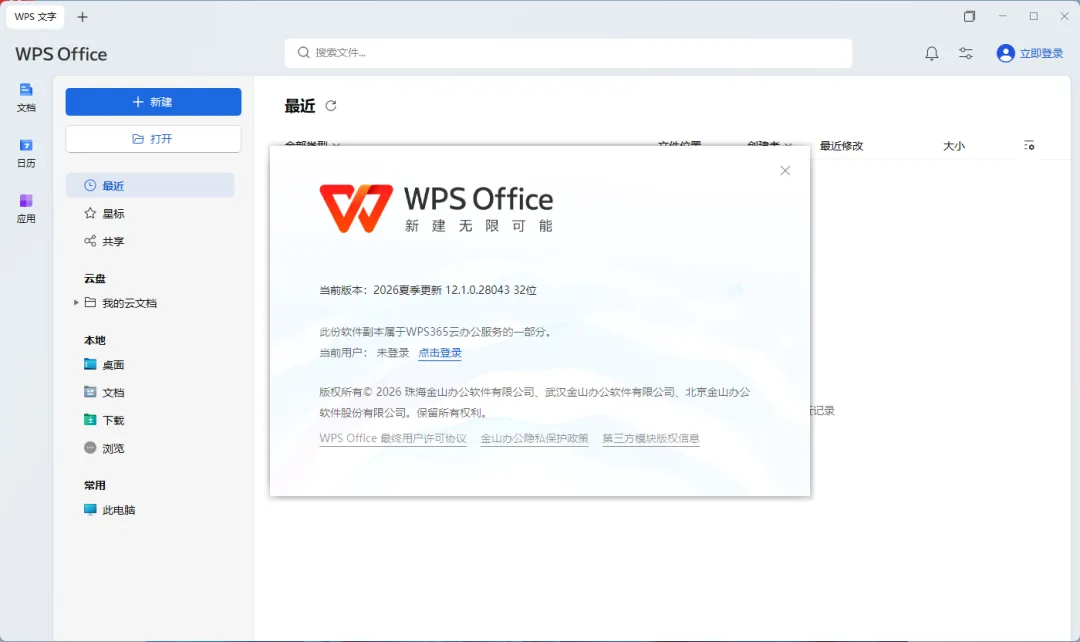This screenshot has width=1080, height=642.
Task: Open the WPS Office 最终用户许可协议 link
Action: coord(393,438)
